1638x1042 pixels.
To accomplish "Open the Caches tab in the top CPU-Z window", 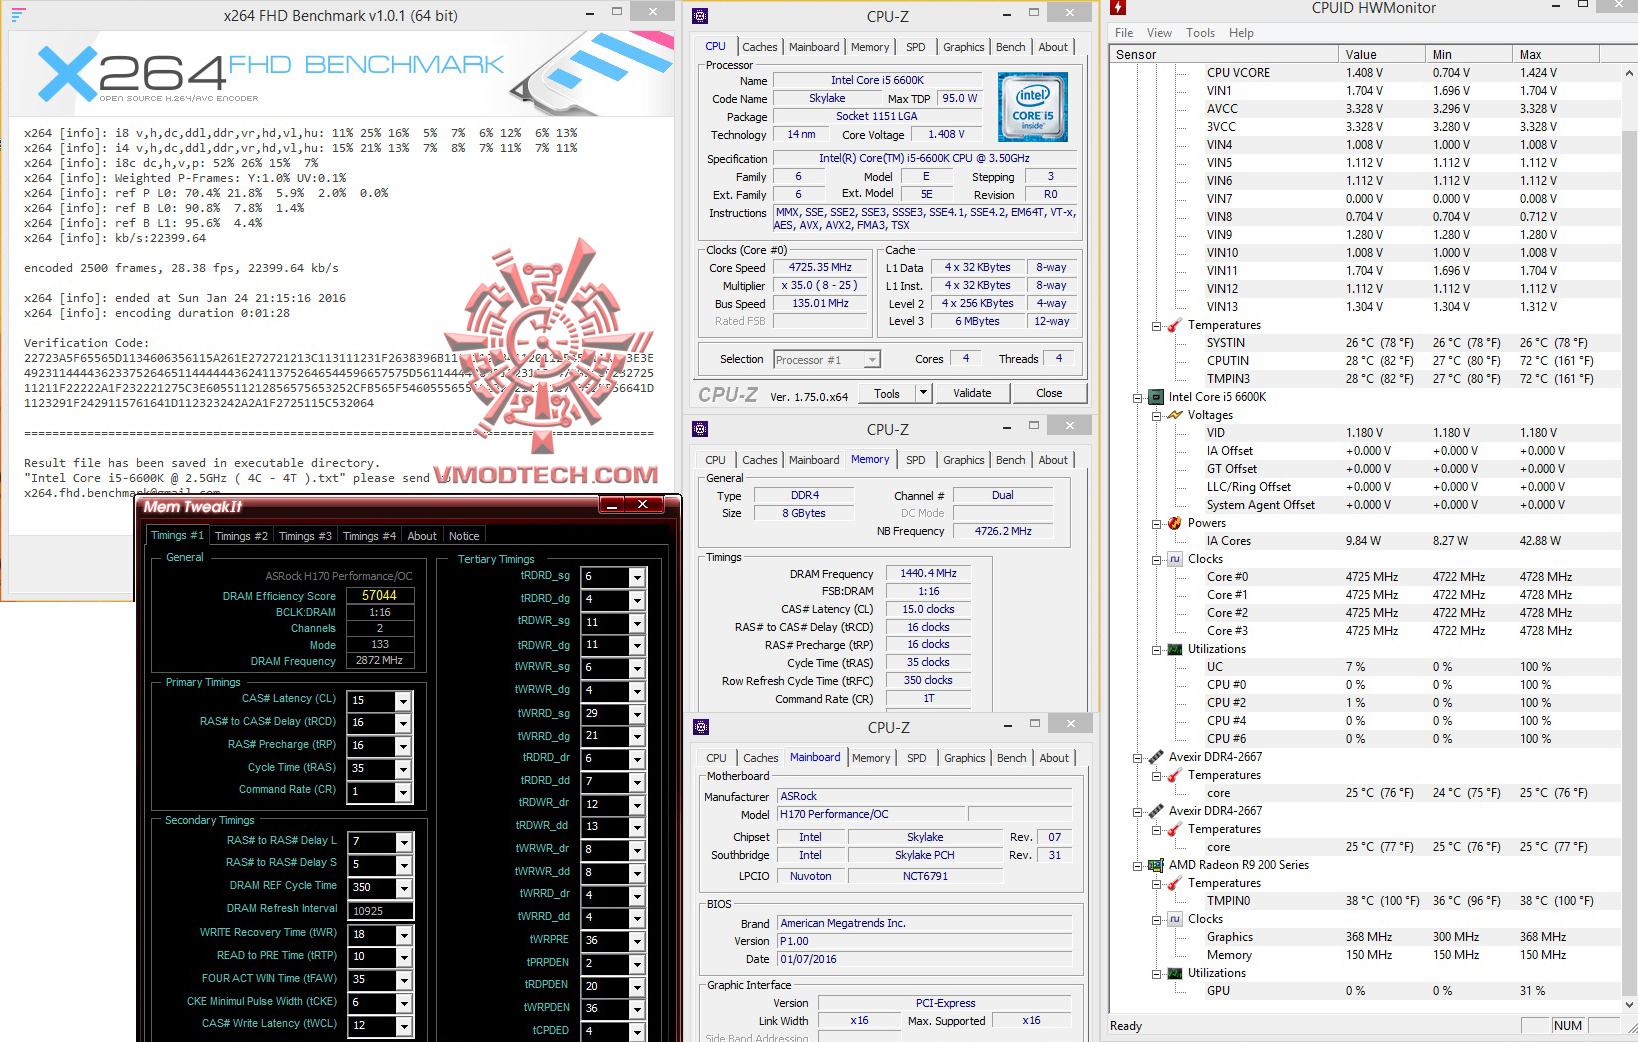I will [759, 47].
